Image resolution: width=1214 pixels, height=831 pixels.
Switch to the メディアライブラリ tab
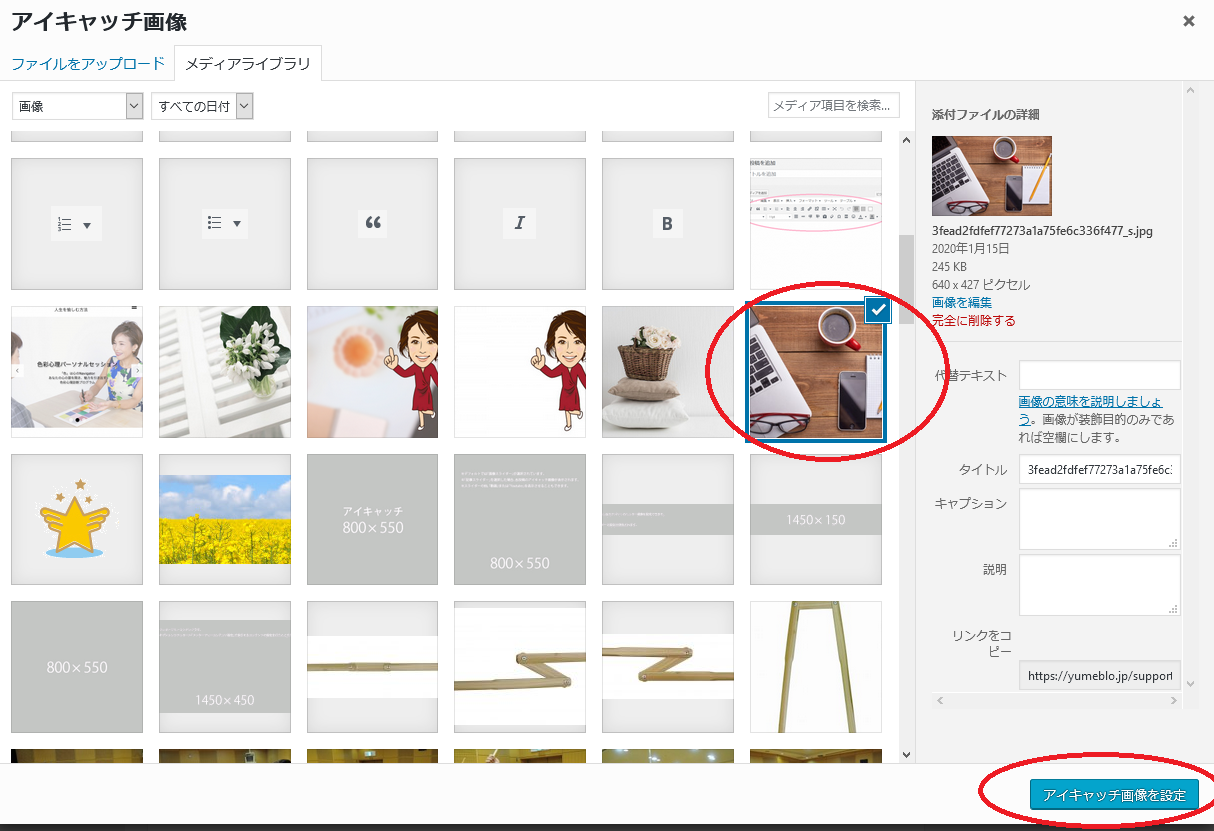click(248, 64)
